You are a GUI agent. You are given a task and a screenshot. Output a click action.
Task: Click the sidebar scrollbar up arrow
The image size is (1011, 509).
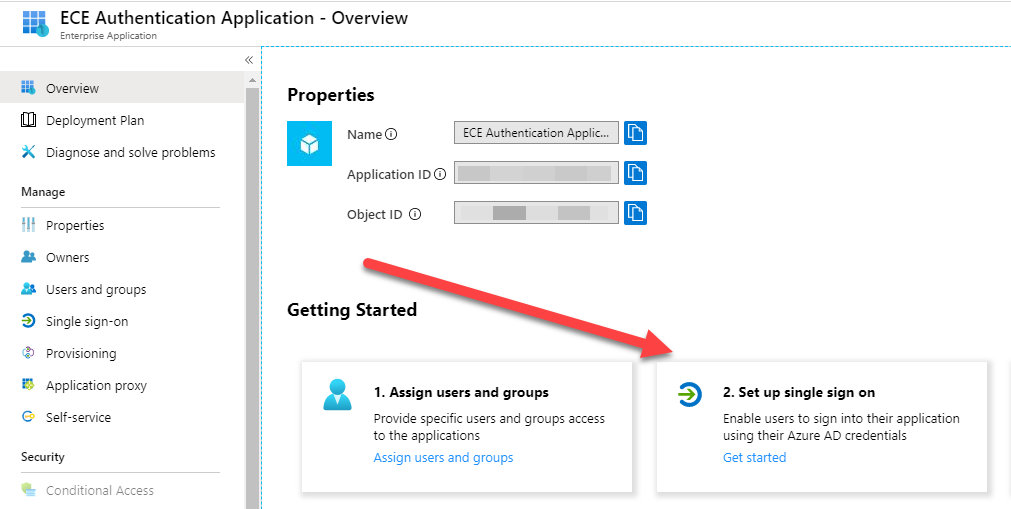tap(252, 81)
